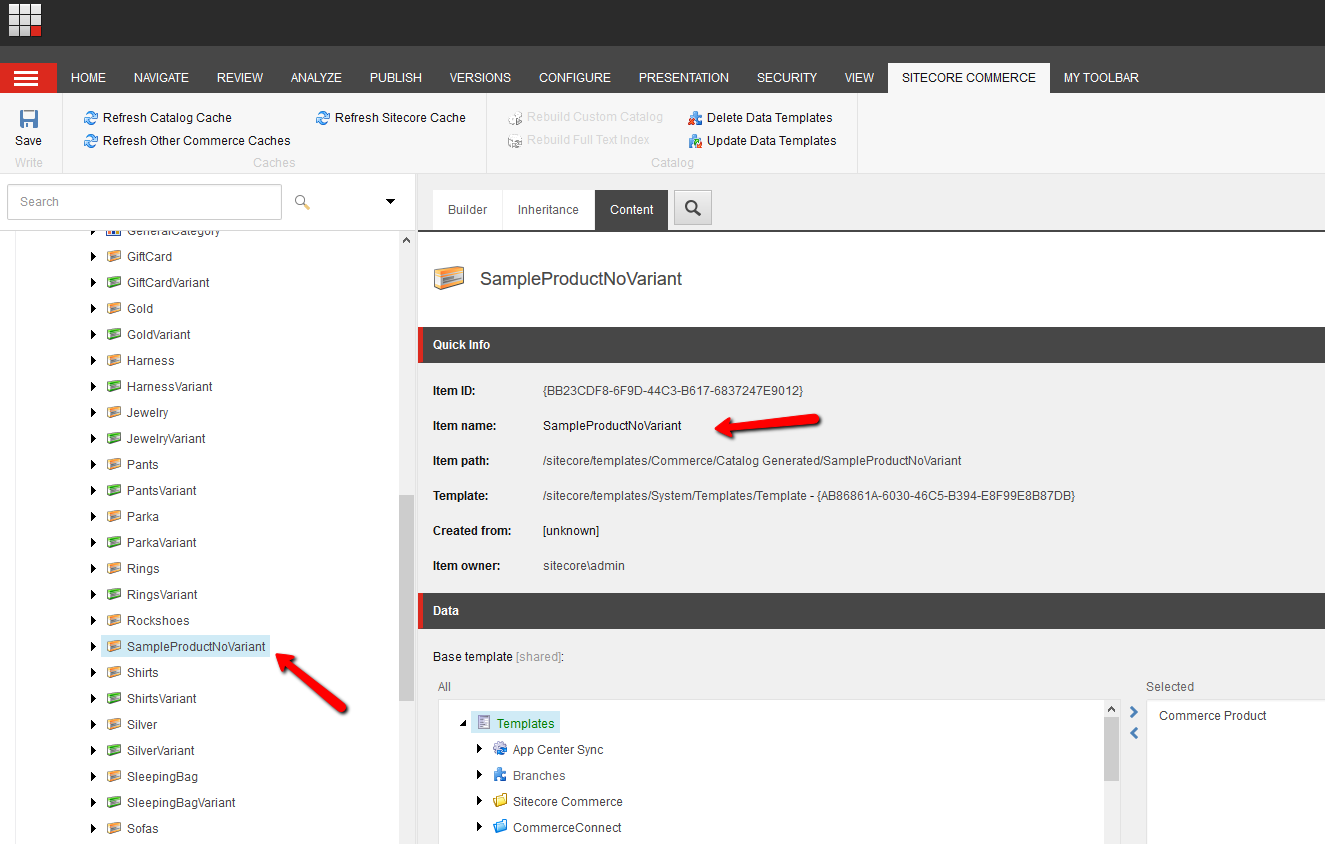1325x844 pixels.
Task: Click Refresh Sitecore Cache
Action: click(x=390, y=118)
